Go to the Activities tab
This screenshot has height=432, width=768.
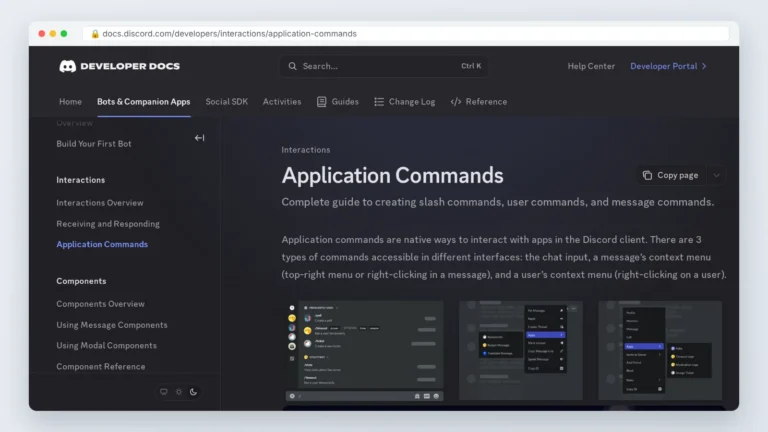[x=282, y=102]
